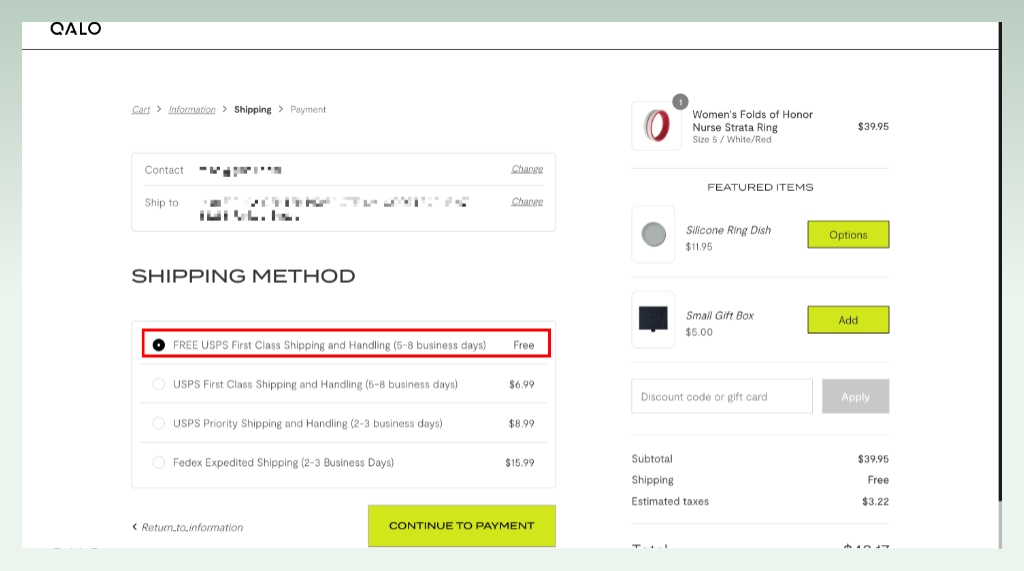Return to information link
The image size is (1024, 571).
click(x=192, y=527)
